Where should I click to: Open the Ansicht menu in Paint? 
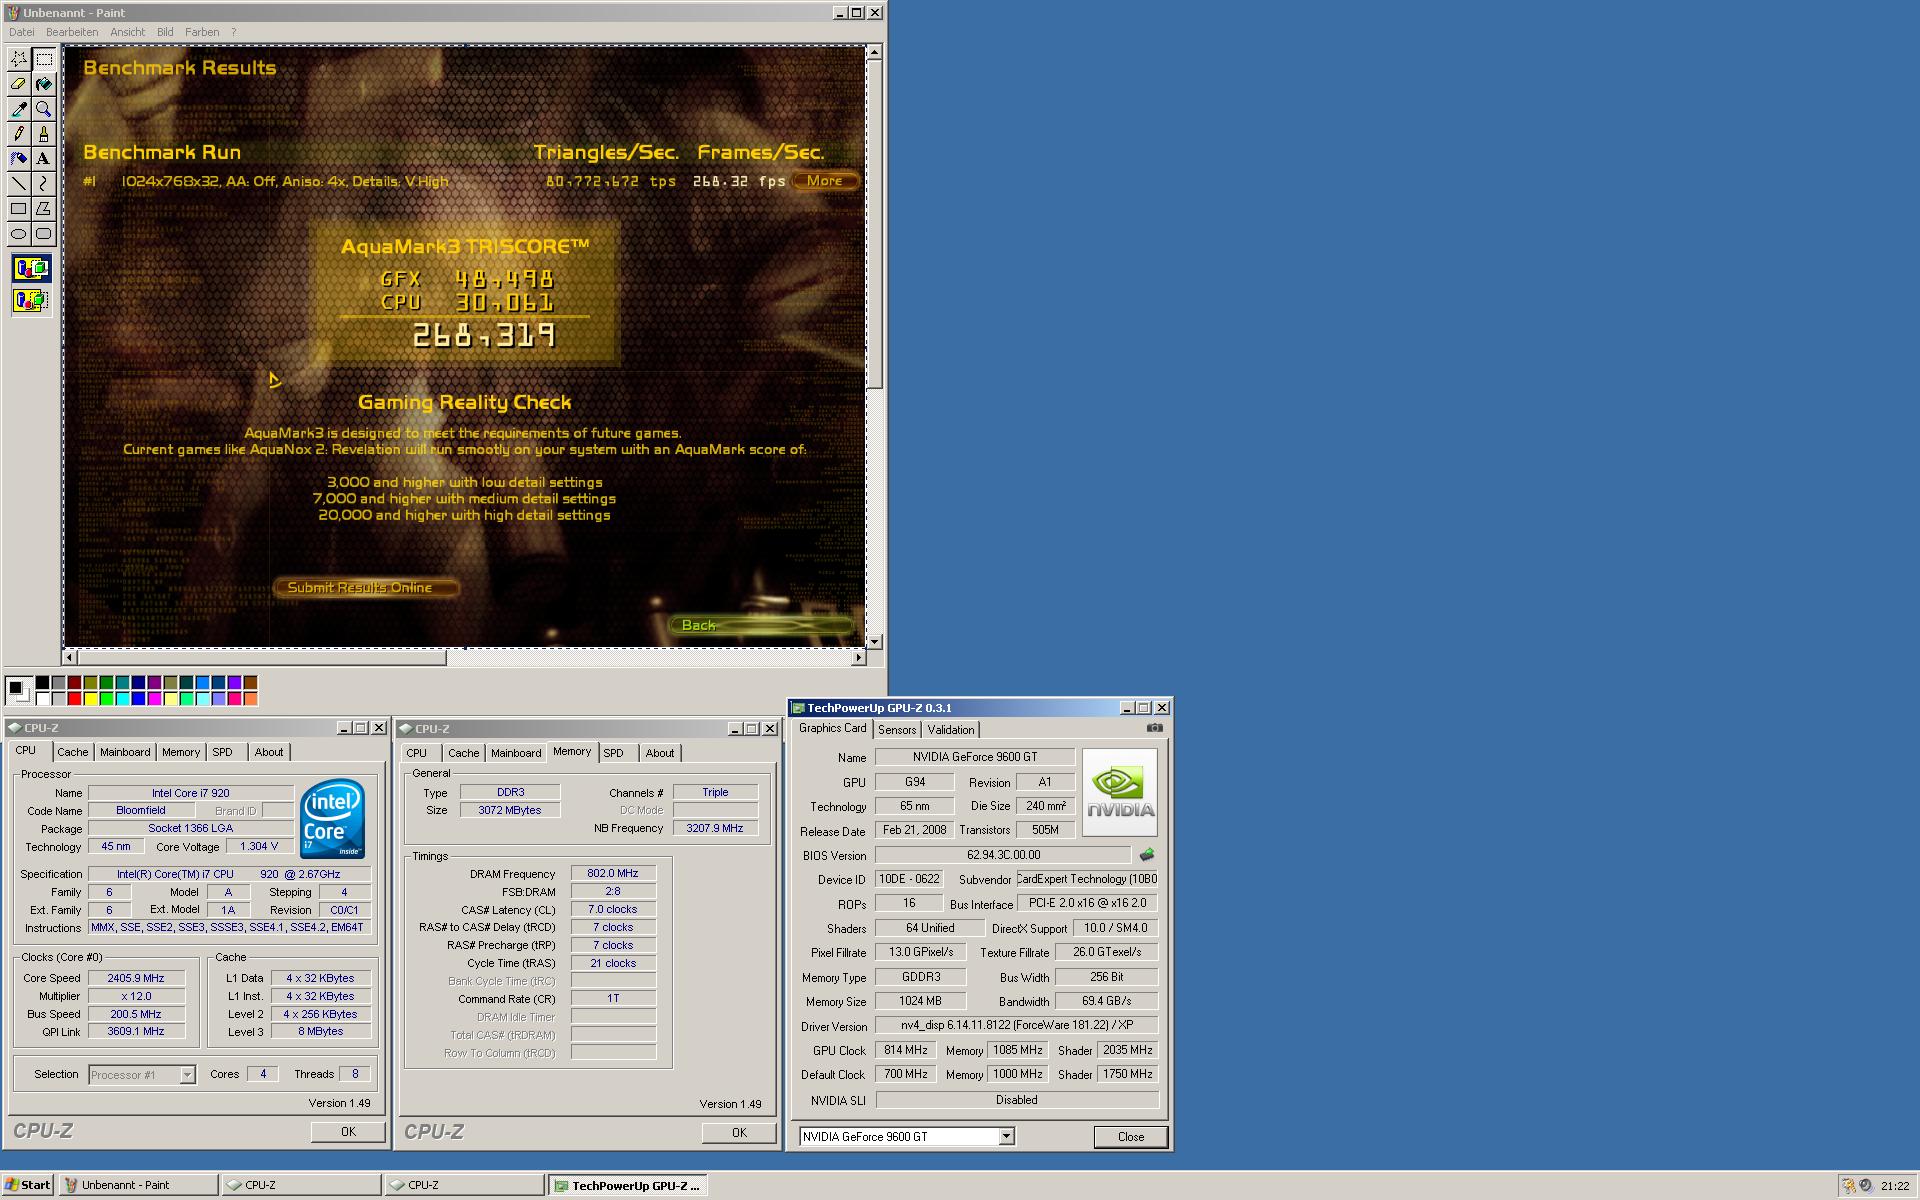click(128, 32)
